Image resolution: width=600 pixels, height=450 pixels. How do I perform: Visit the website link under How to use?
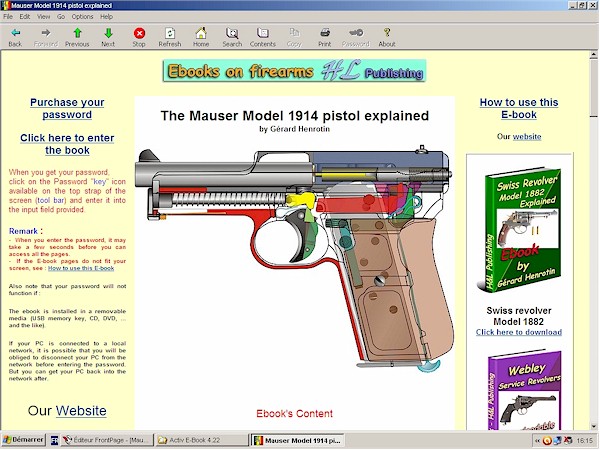(527, 137)
